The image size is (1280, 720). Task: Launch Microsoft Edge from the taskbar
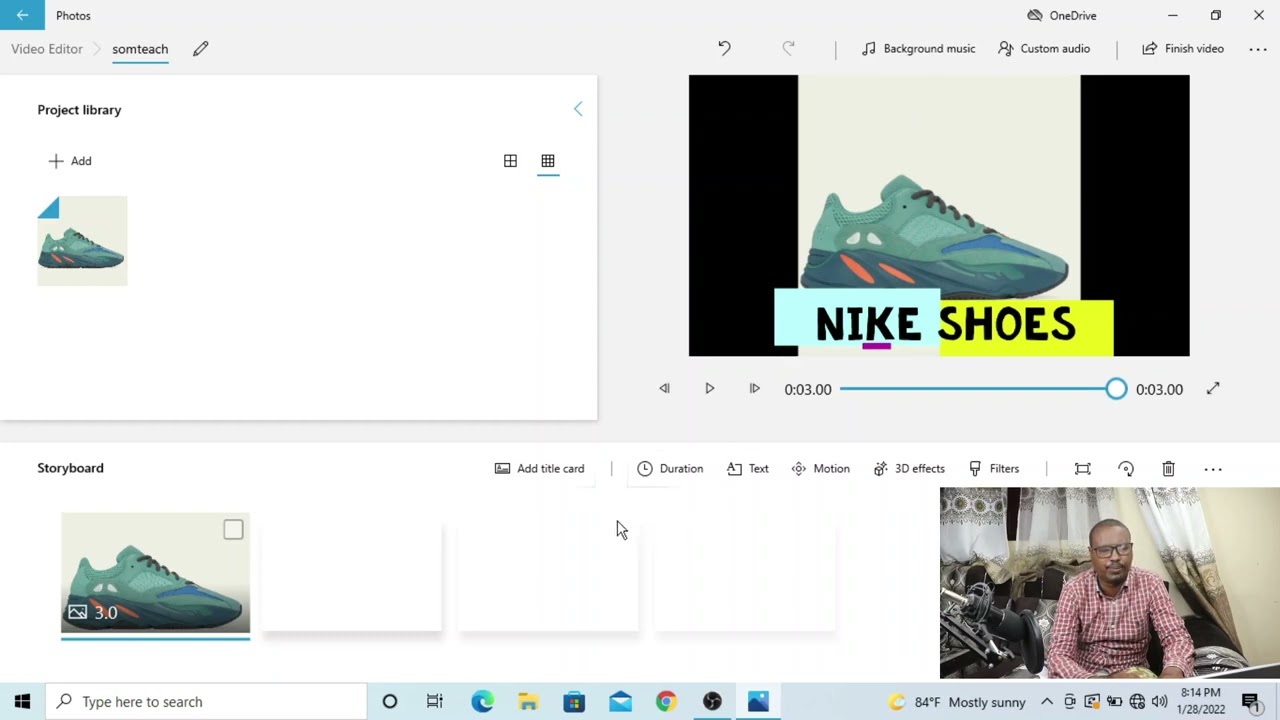(482, 701)
